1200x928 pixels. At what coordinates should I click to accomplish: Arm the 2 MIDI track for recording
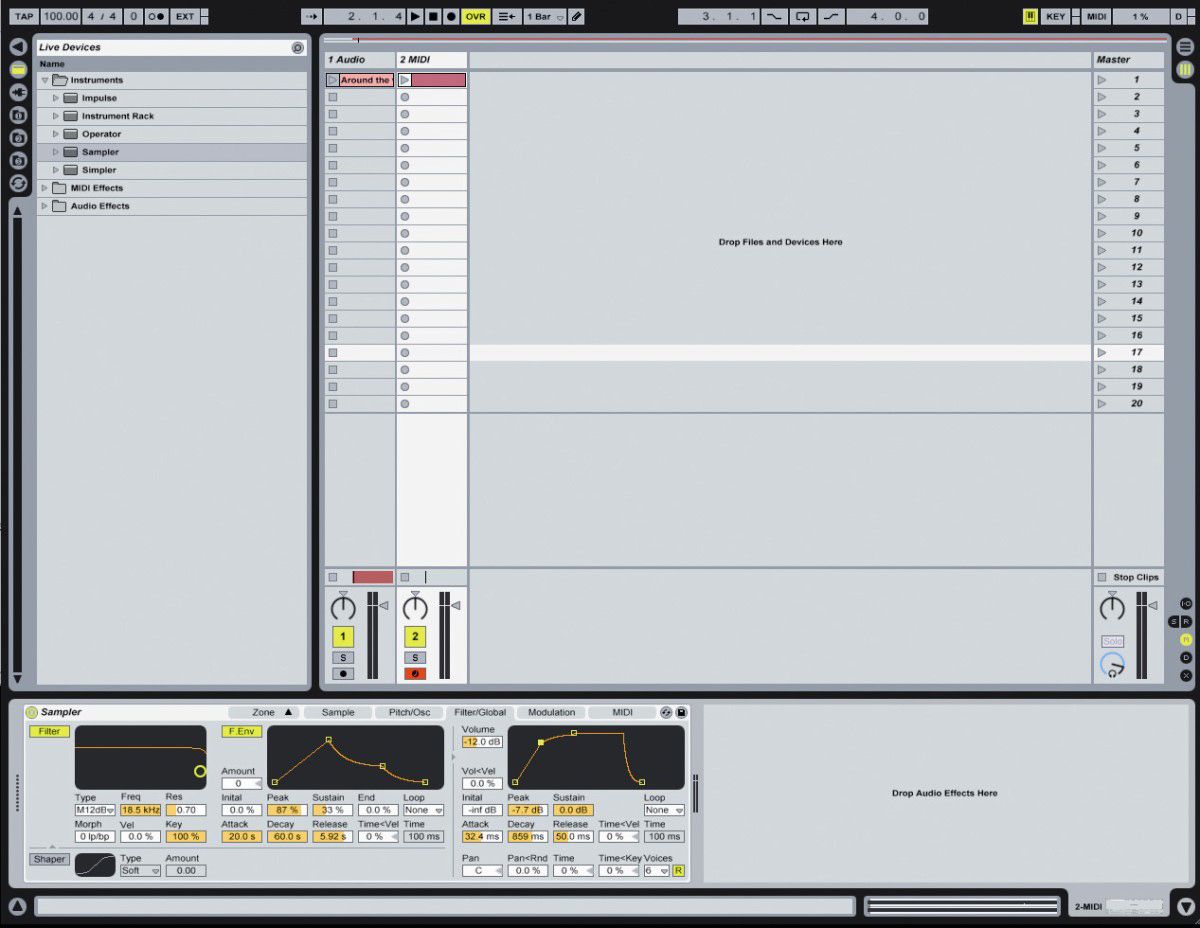415,674
